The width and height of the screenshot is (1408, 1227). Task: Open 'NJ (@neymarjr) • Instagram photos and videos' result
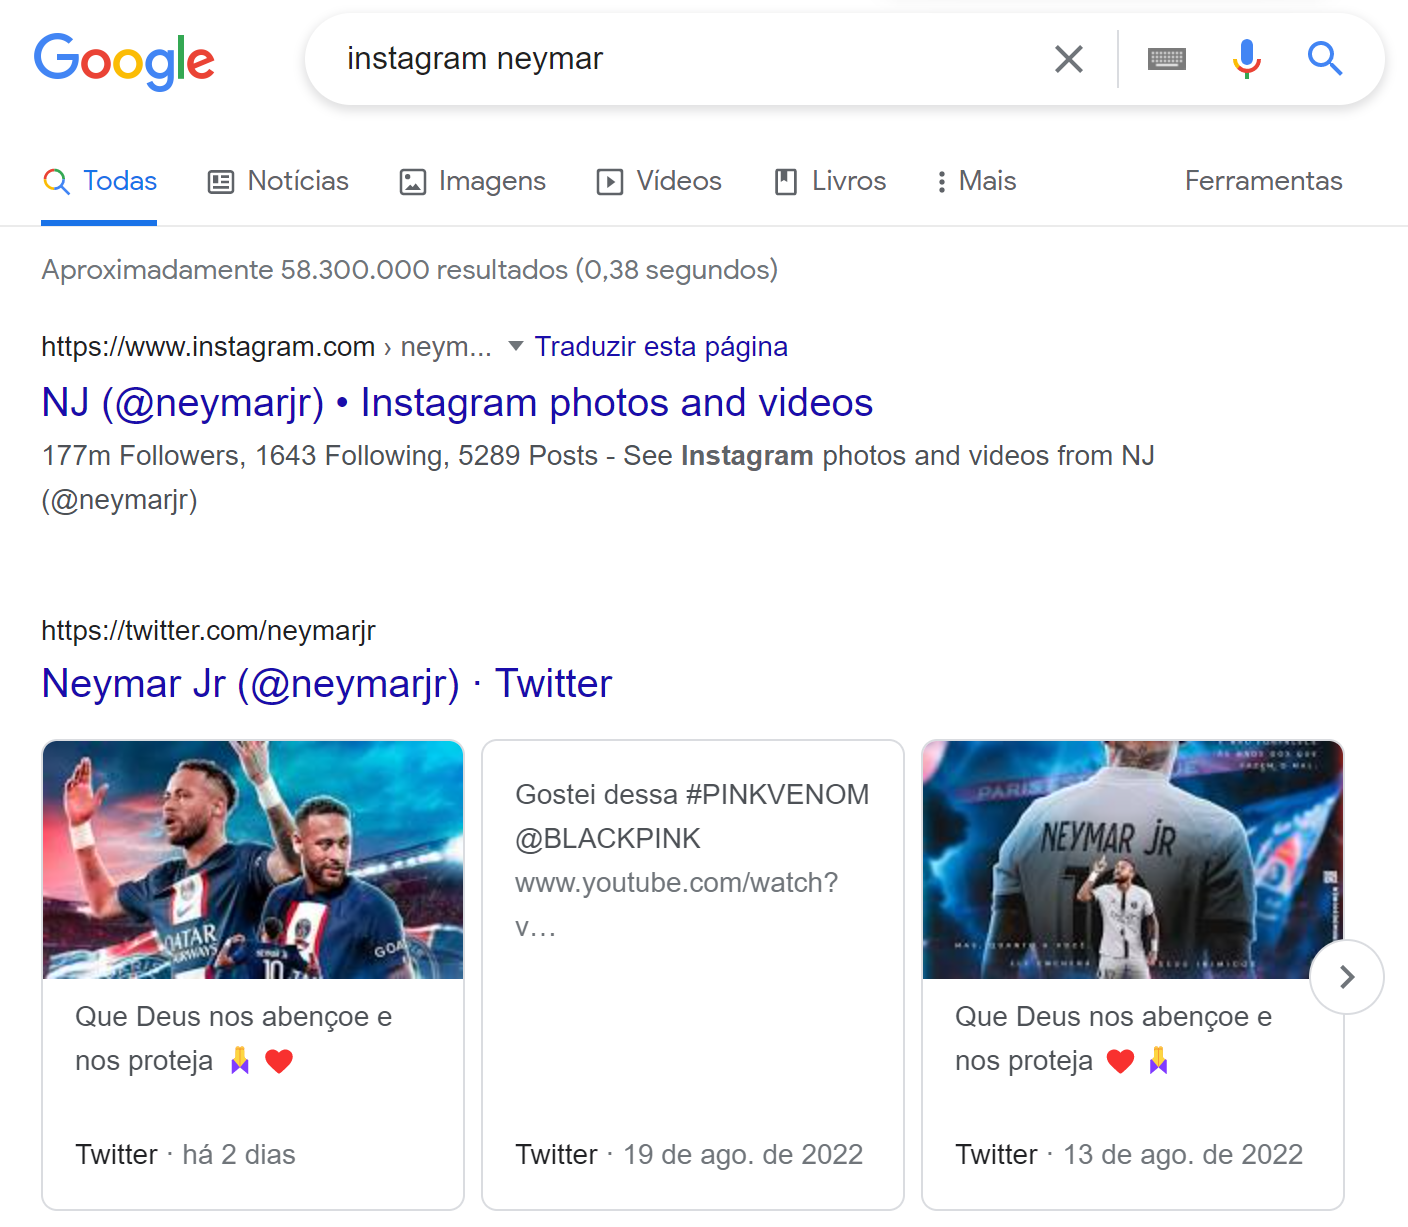click(457, 402)
